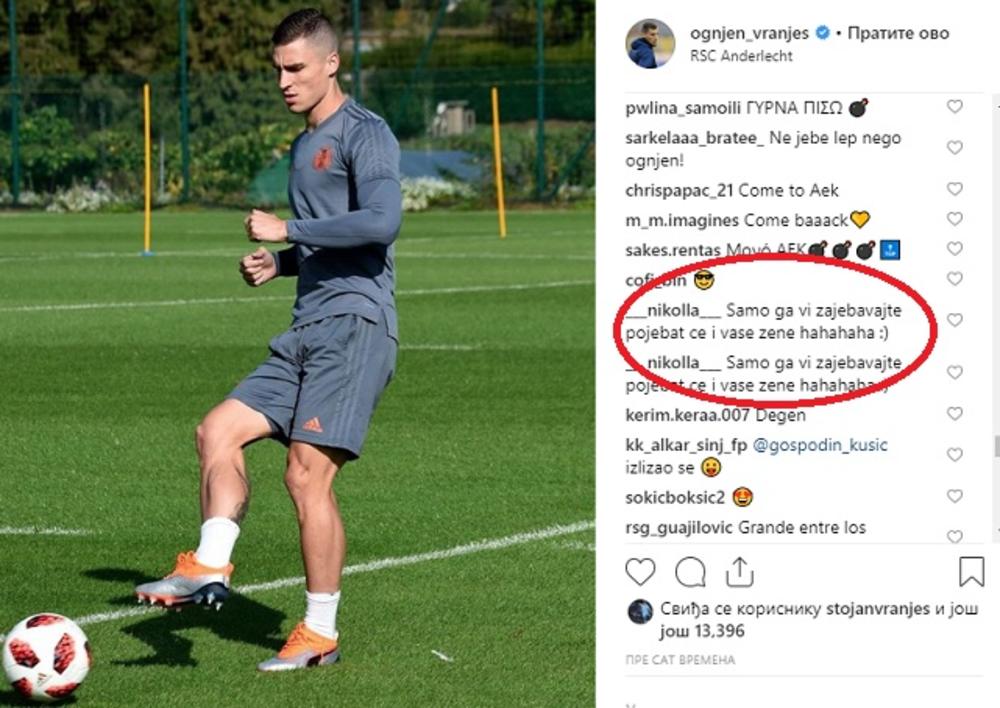Like the m_m.imagines 'Come baaack' comment
Image resolution: width=1000 pixels, height=708 pixels.
click(954, 219)
